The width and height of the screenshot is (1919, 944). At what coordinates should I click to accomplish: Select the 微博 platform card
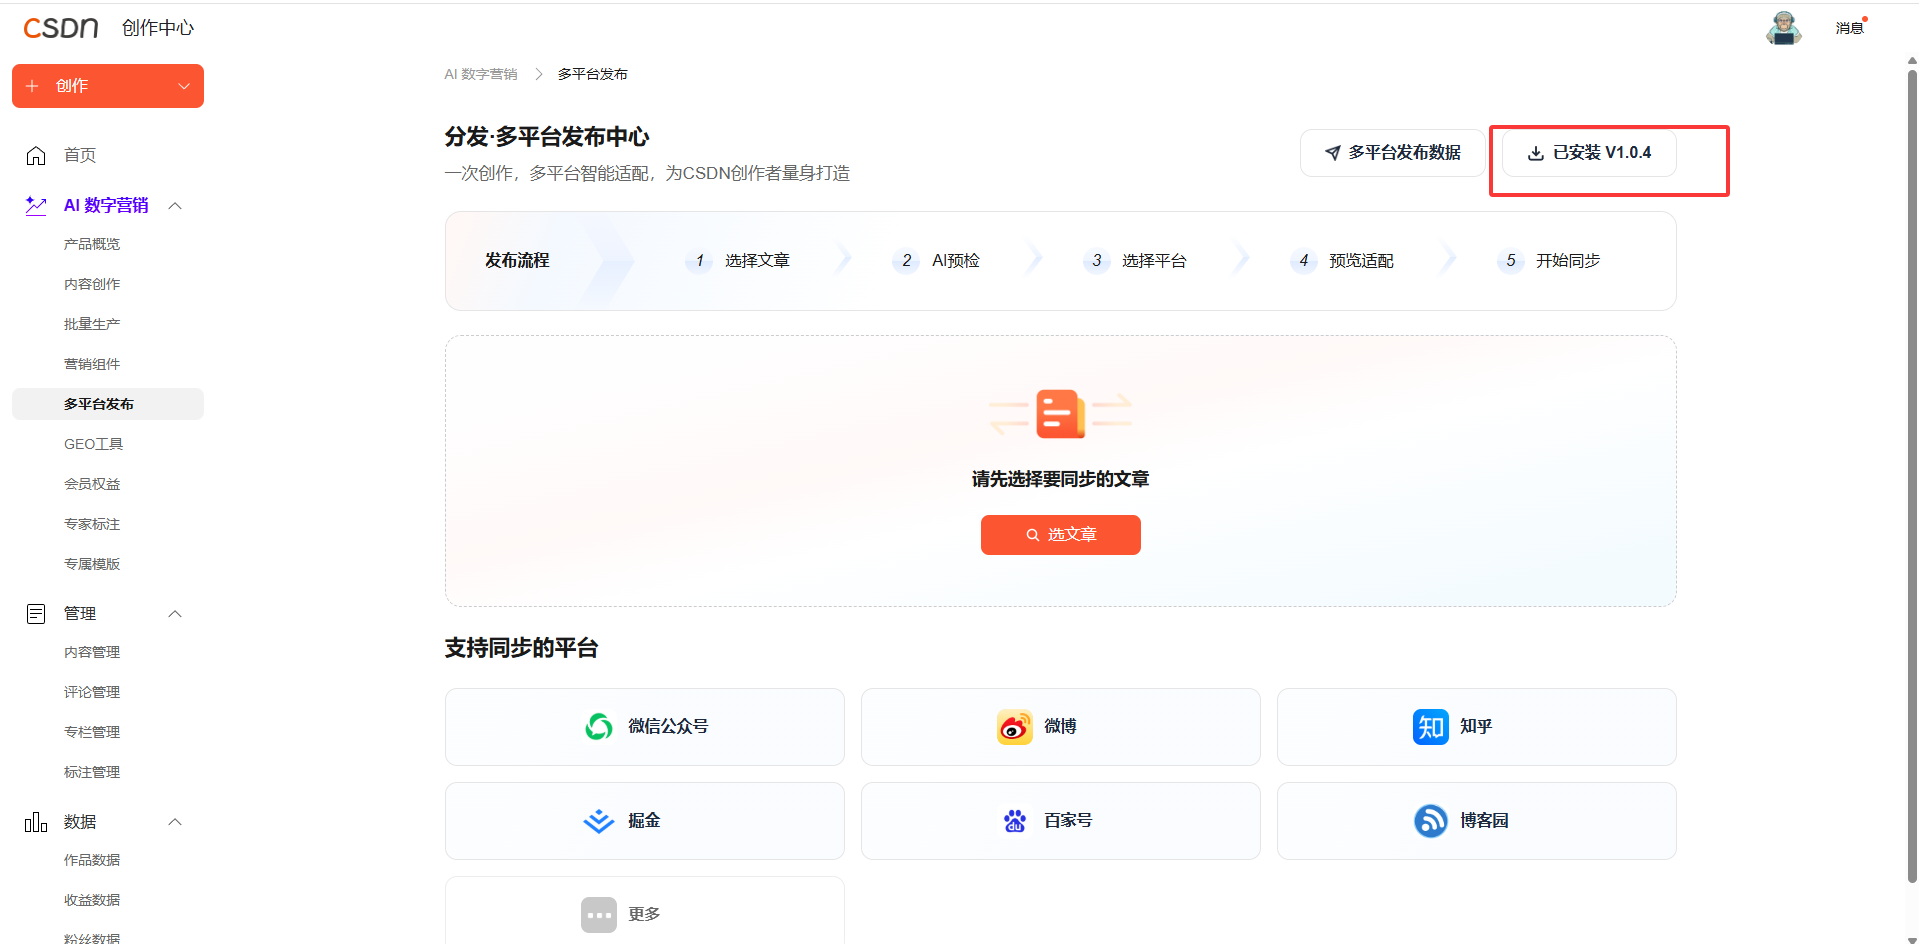pyautogui.click(x=1061, y=727)
